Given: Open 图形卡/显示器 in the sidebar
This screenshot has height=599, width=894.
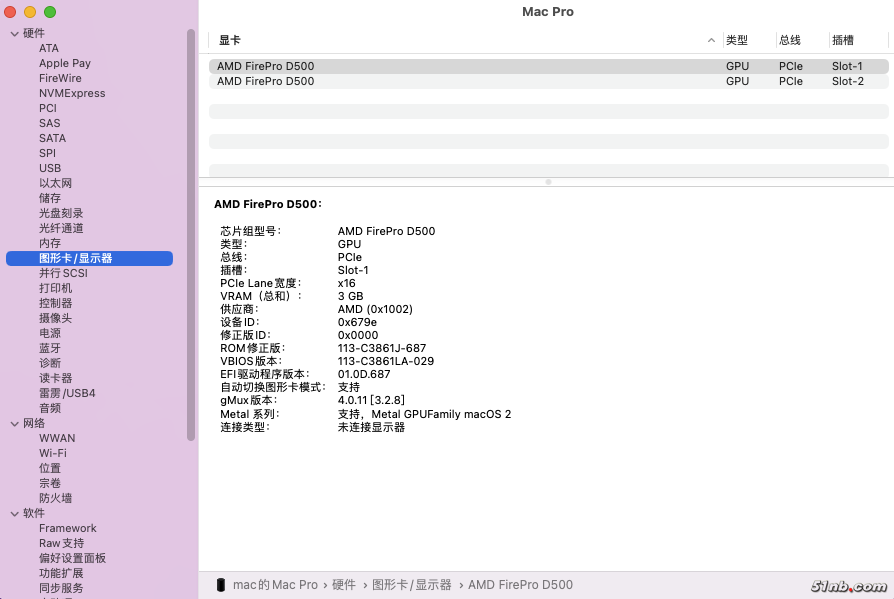Looking at the screenshot, I should click(x=76, y=259).
